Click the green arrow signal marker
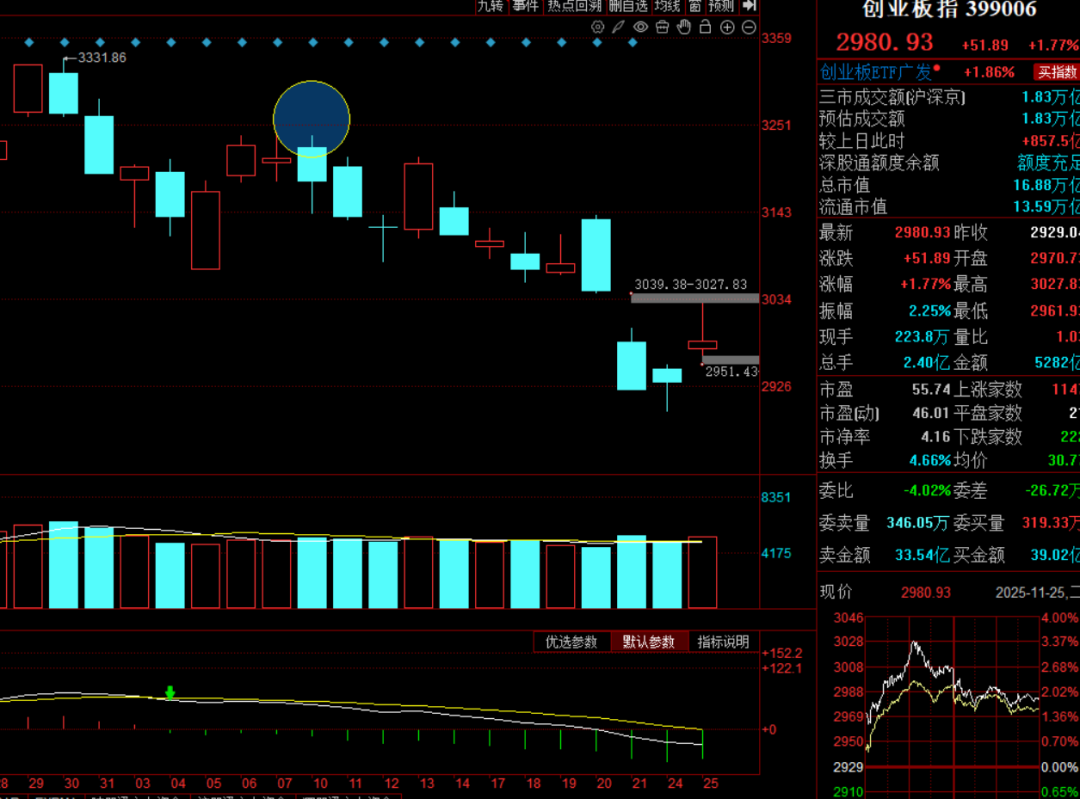The height and width of the screenshot is (799, 1080). (170, 692)
